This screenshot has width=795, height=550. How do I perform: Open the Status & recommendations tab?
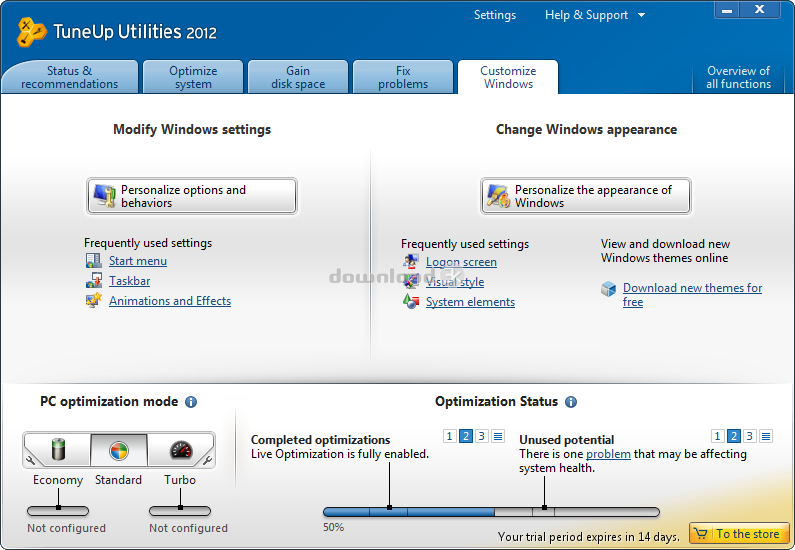pos(69,77)
